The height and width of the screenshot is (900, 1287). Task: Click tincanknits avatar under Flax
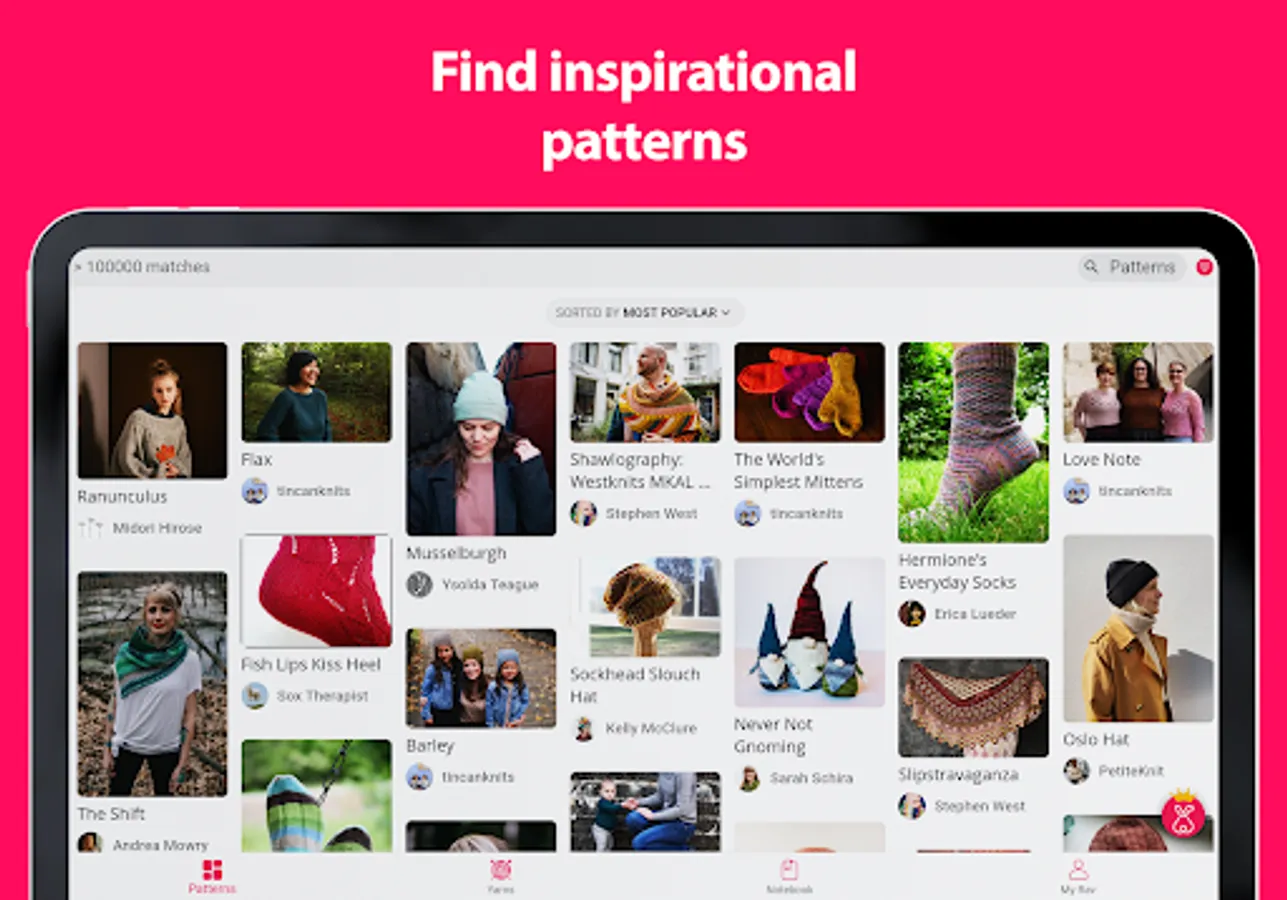click(255, 491)
